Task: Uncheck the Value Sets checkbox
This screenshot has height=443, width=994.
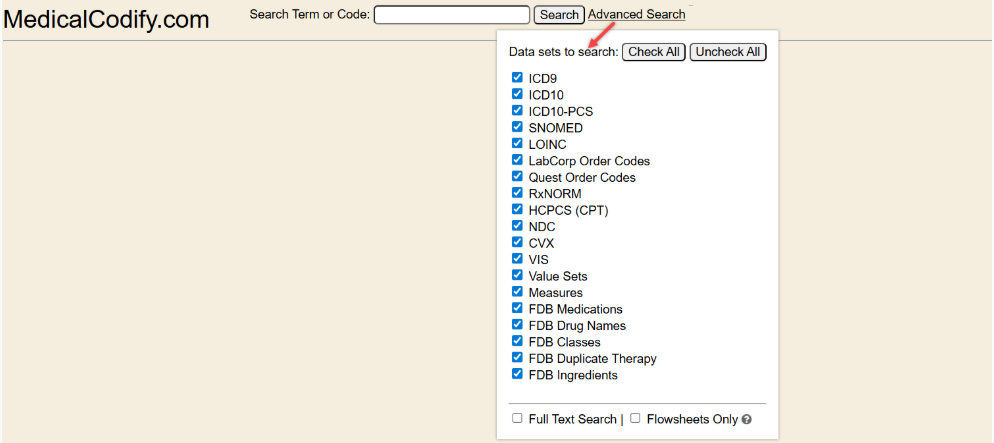Action: [x=517, y=275]
